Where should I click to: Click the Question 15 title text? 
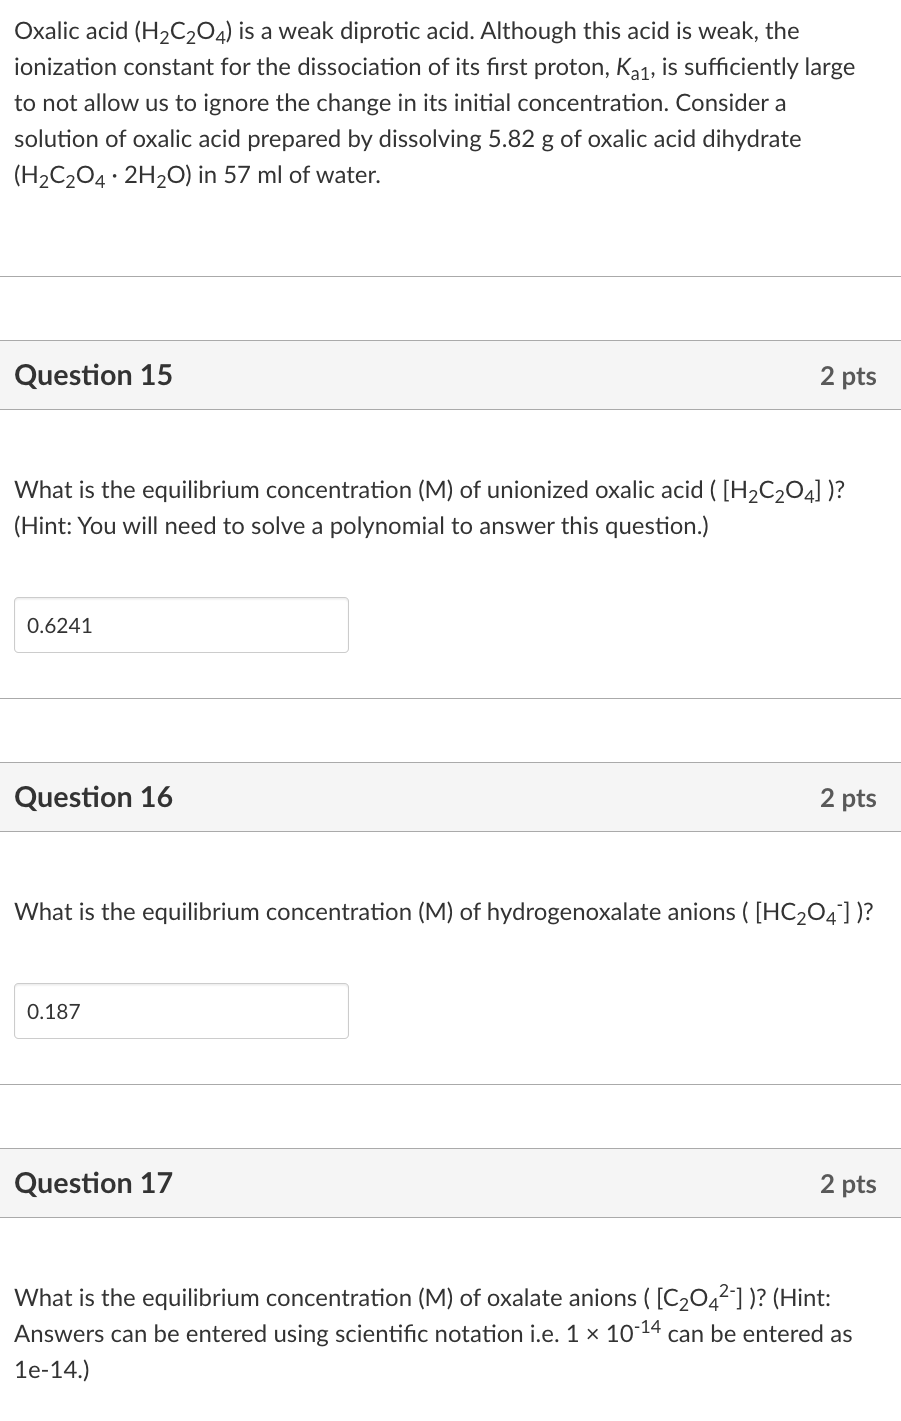(93, 375)
